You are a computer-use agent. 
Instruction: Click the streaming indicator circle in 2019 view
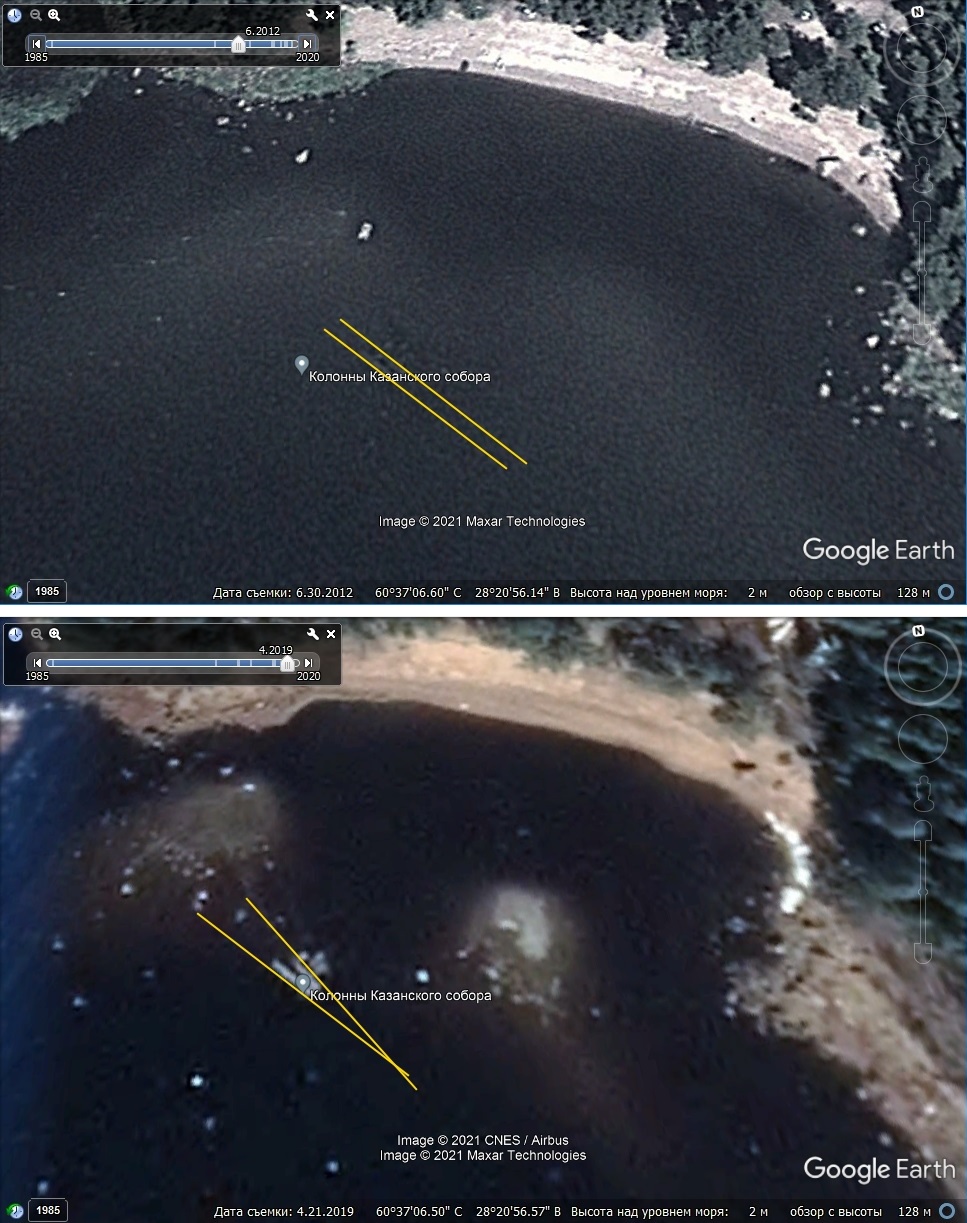(x=946, y=1212)
